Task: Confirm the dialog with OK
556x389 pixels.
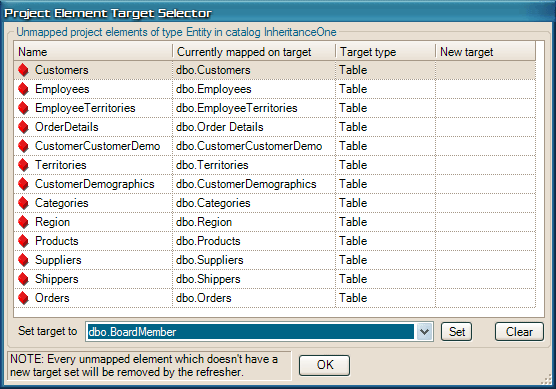Action: 324,365
